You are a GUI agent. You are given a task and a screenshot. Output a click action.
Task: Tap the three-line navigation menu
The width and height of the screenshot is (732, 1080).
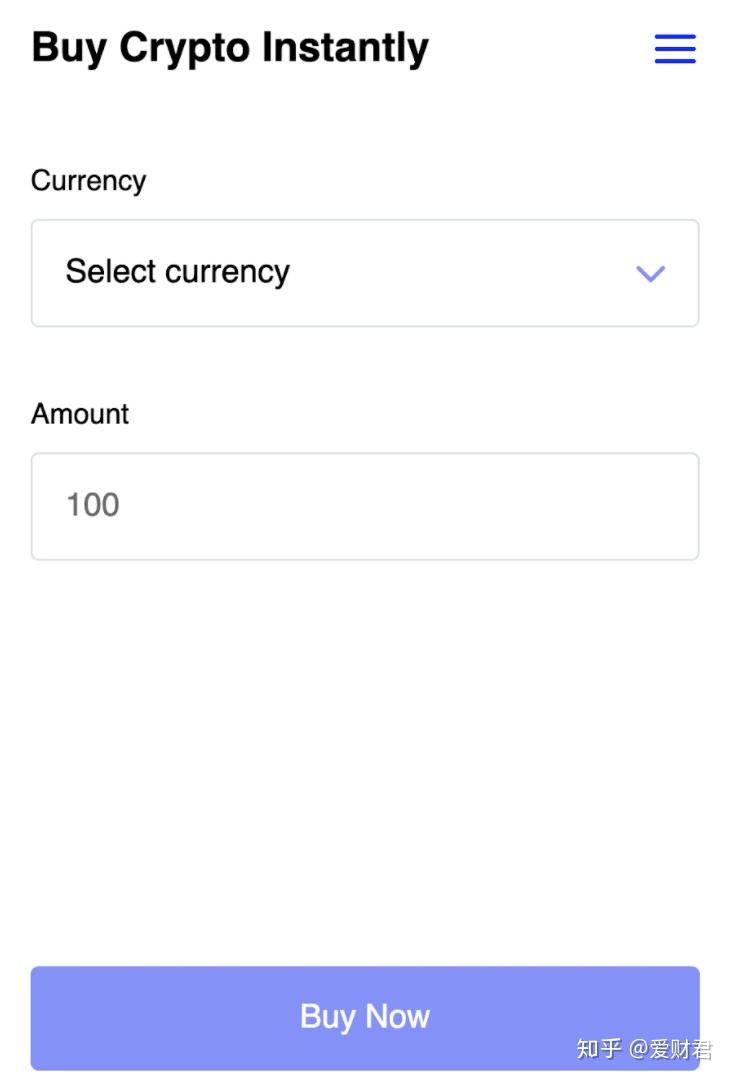[675, 48]
